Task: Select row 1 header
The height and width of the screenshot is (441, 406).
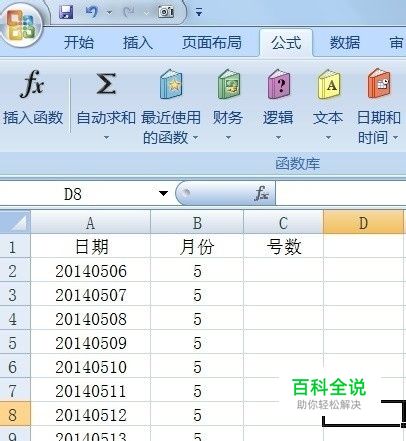Action: (15, 247)
